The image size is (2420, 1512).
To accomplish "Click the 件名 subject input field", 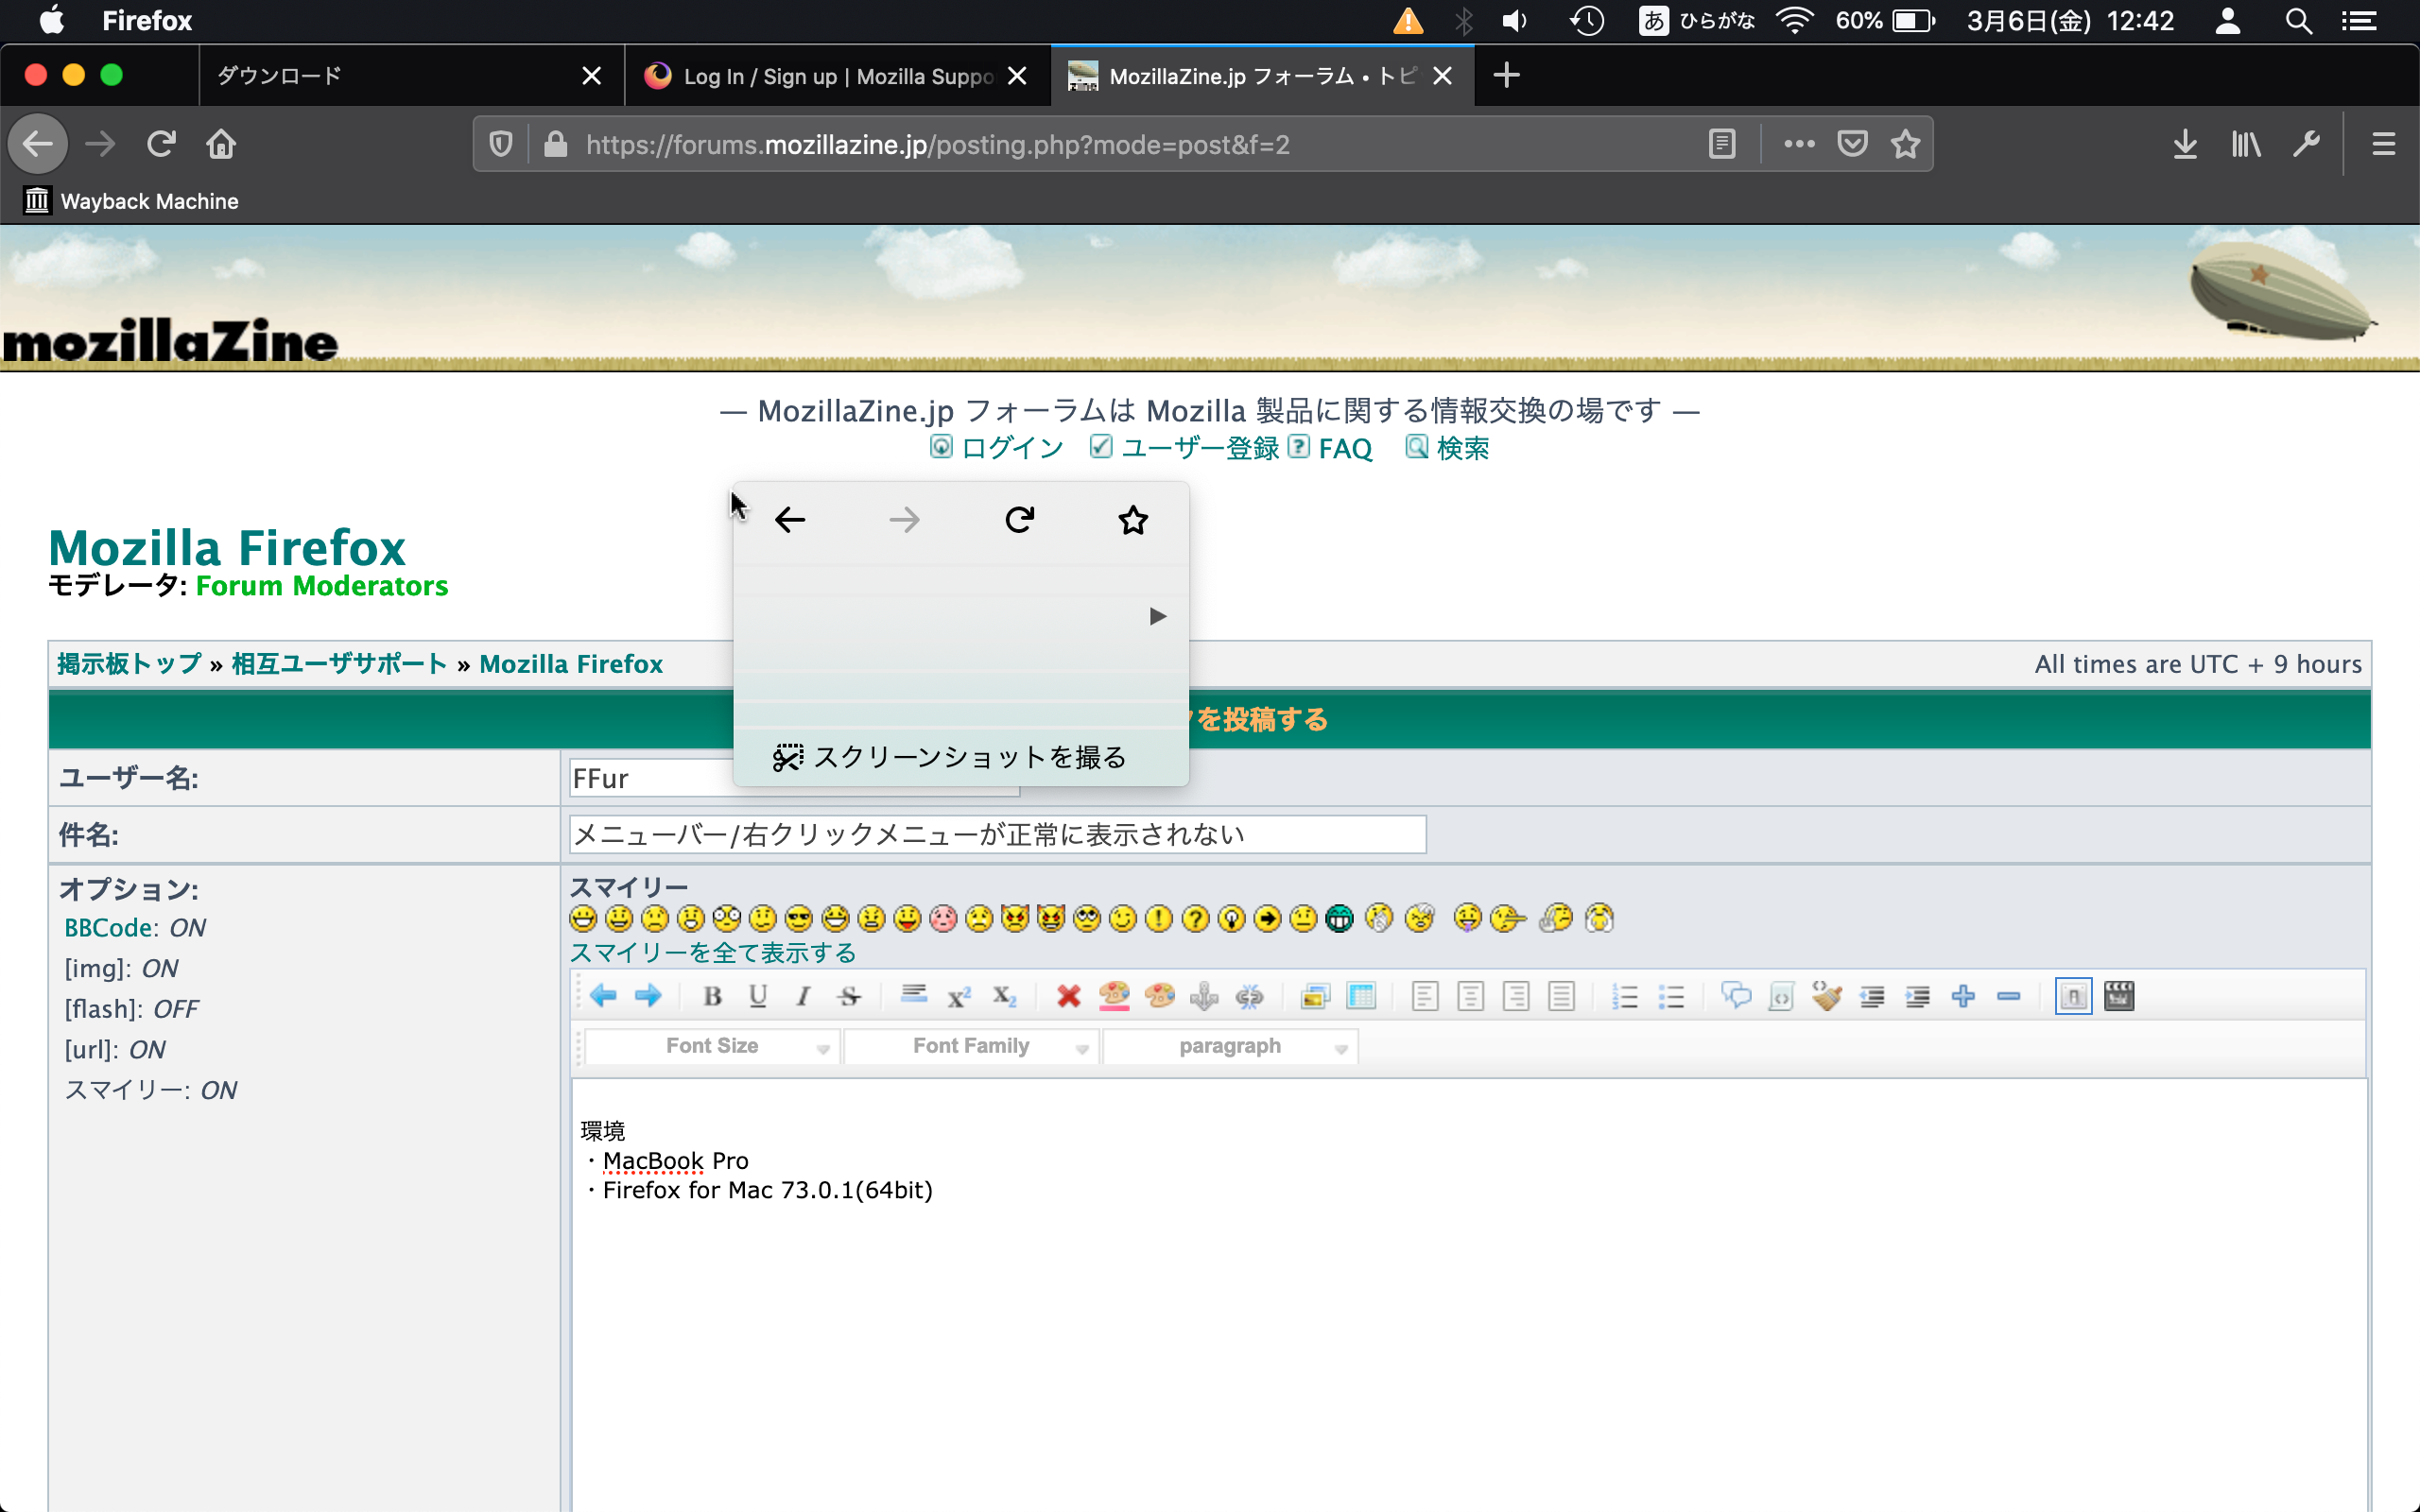I will [996, 834].
